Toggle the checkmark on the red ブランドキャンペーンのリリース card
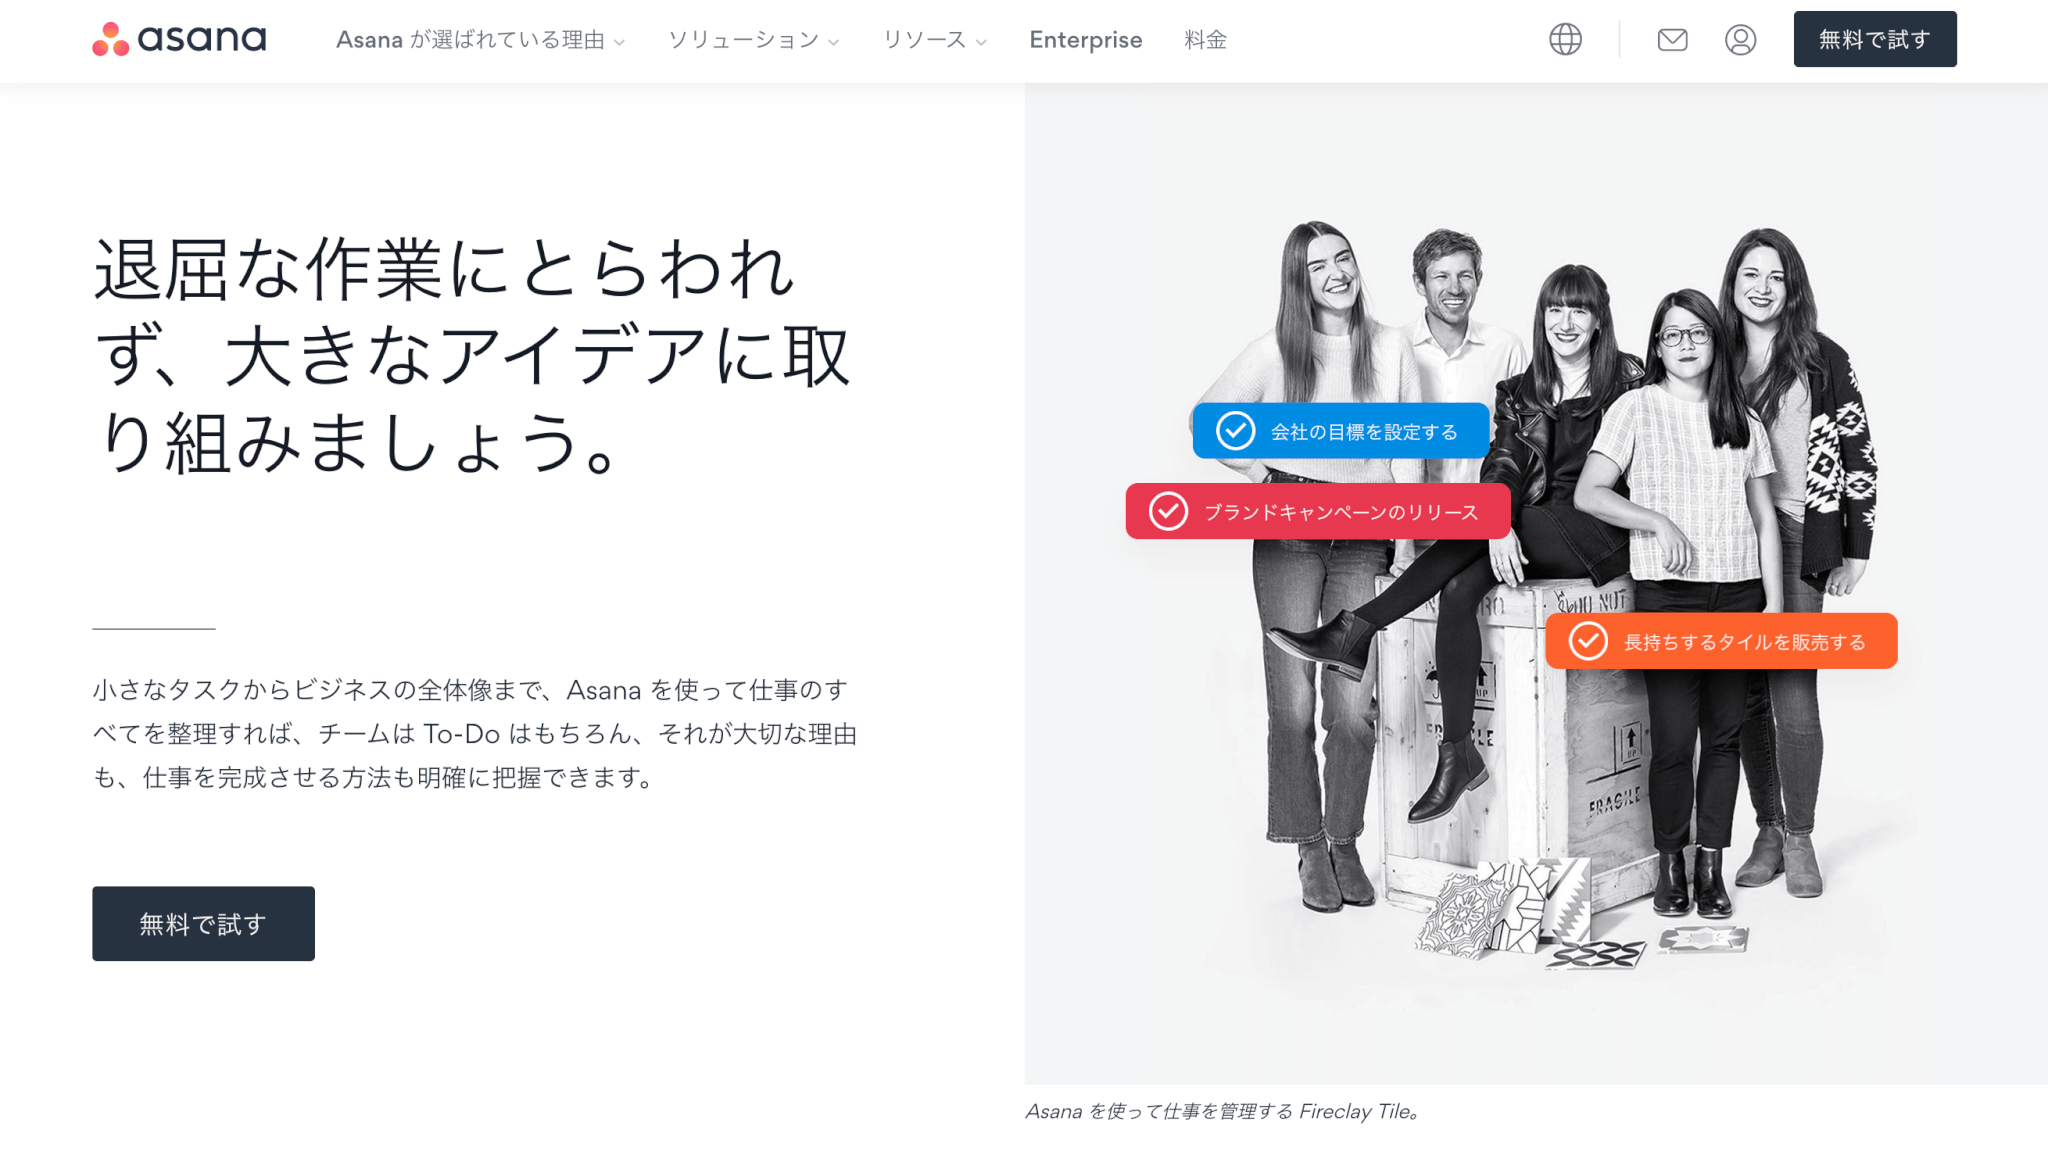 point(1168,511)
